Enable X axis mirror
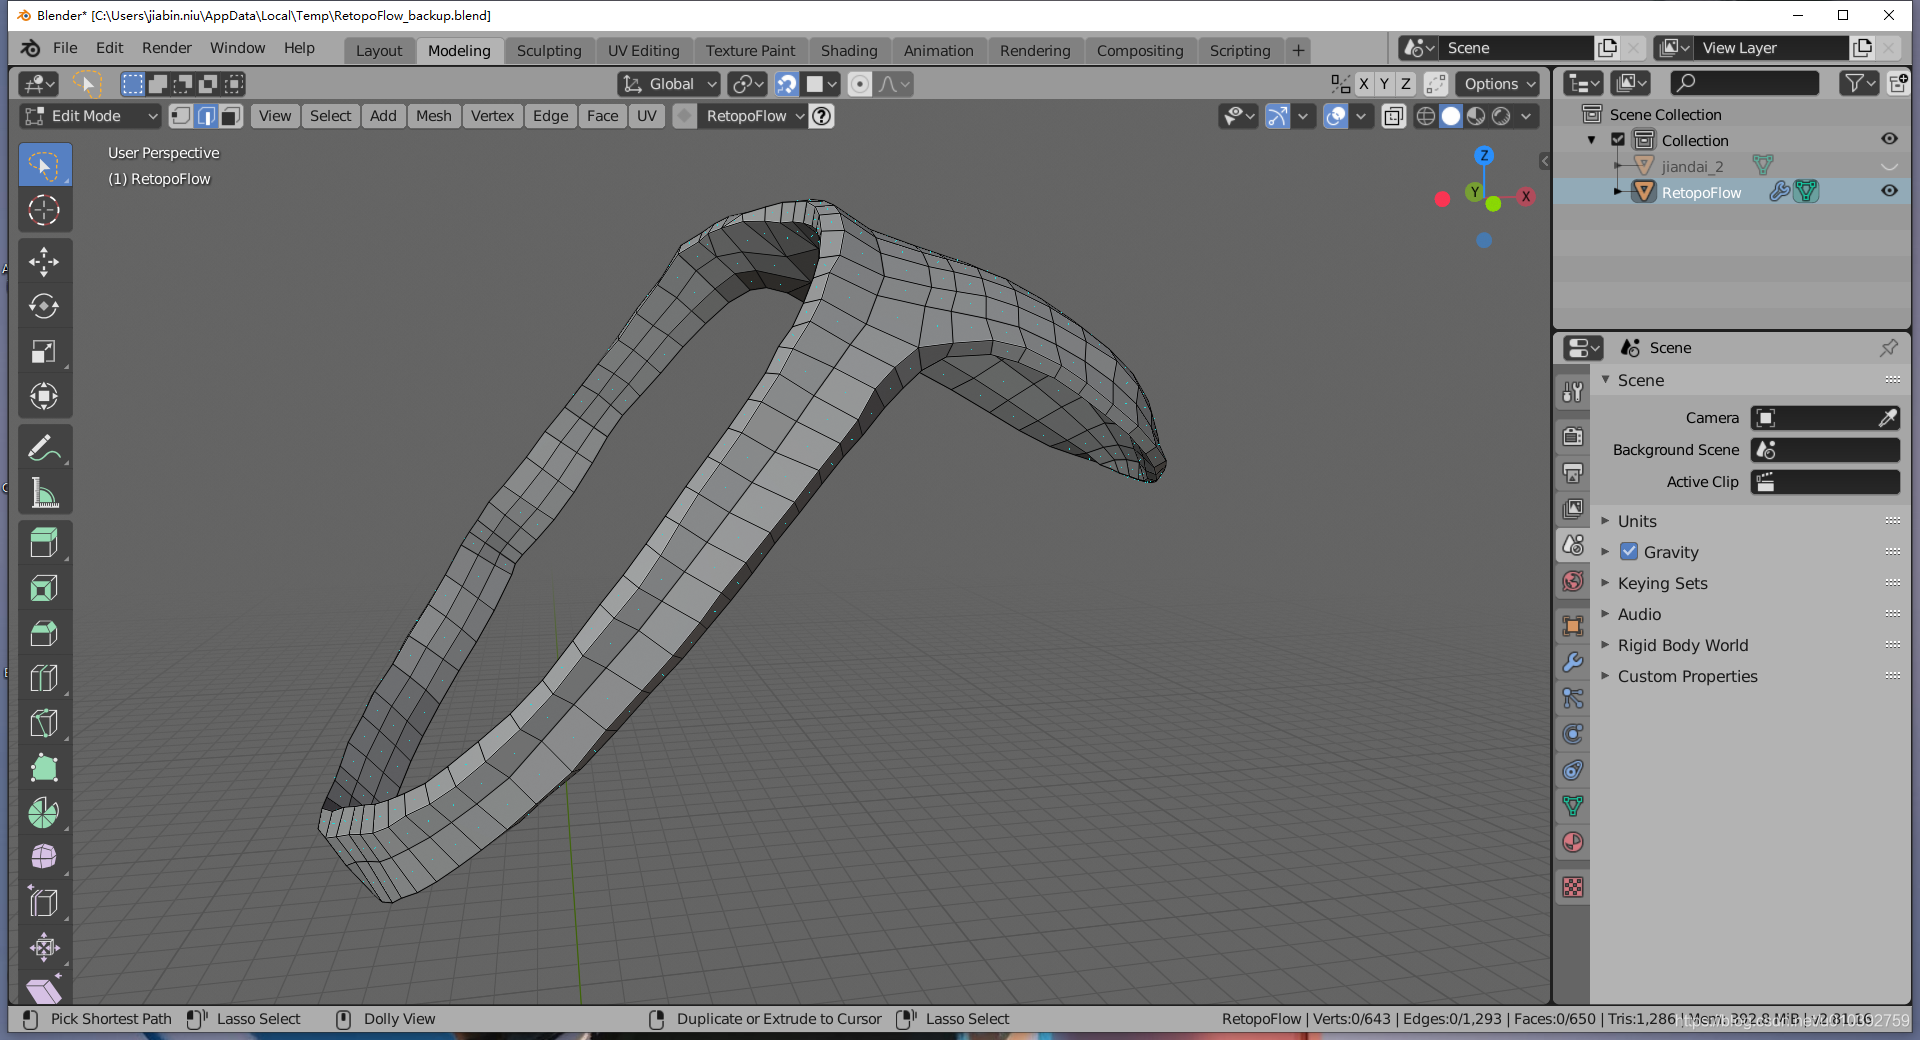The width and height of the screenshot is (1920, 1040). 1364,84
